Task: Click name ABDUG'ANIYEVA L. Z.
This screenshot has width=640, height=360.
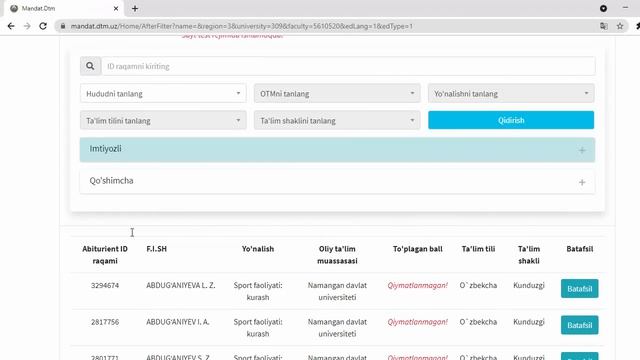Action: coord(180,285)
